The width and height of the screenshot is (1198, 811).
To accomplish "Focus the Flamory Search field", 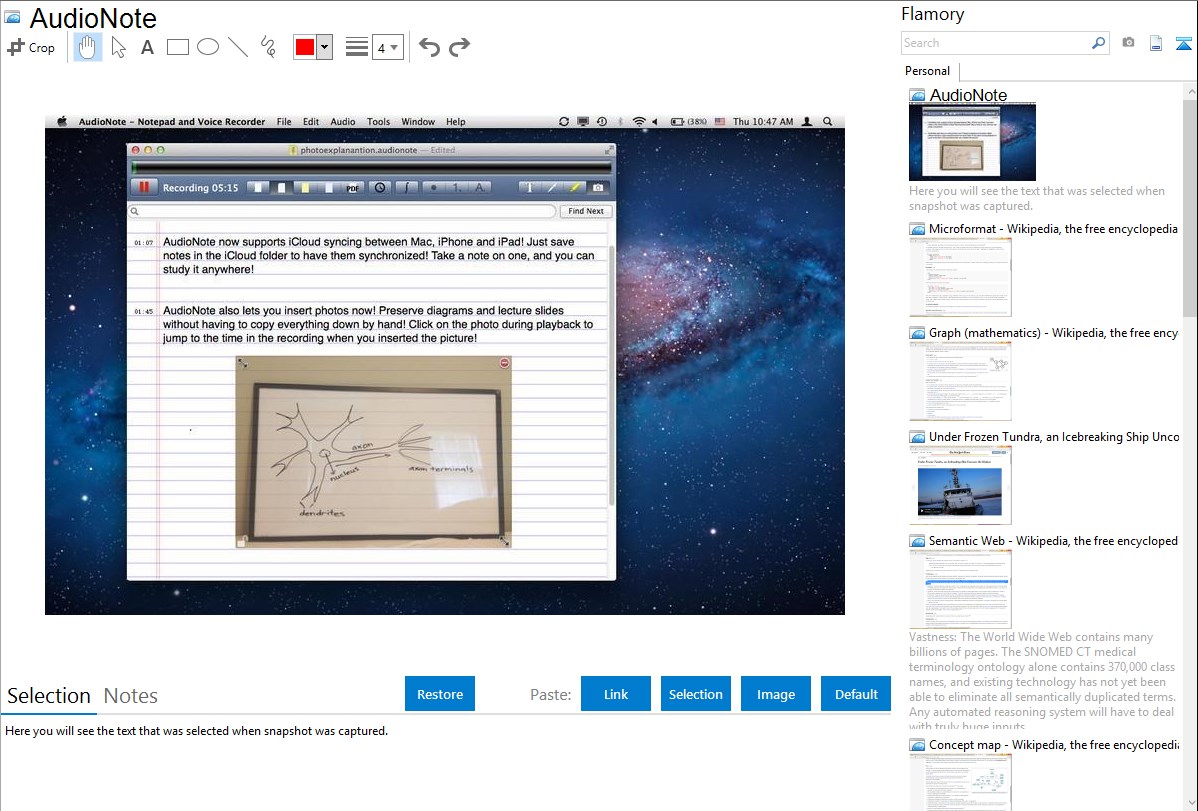I will [995, 43].
